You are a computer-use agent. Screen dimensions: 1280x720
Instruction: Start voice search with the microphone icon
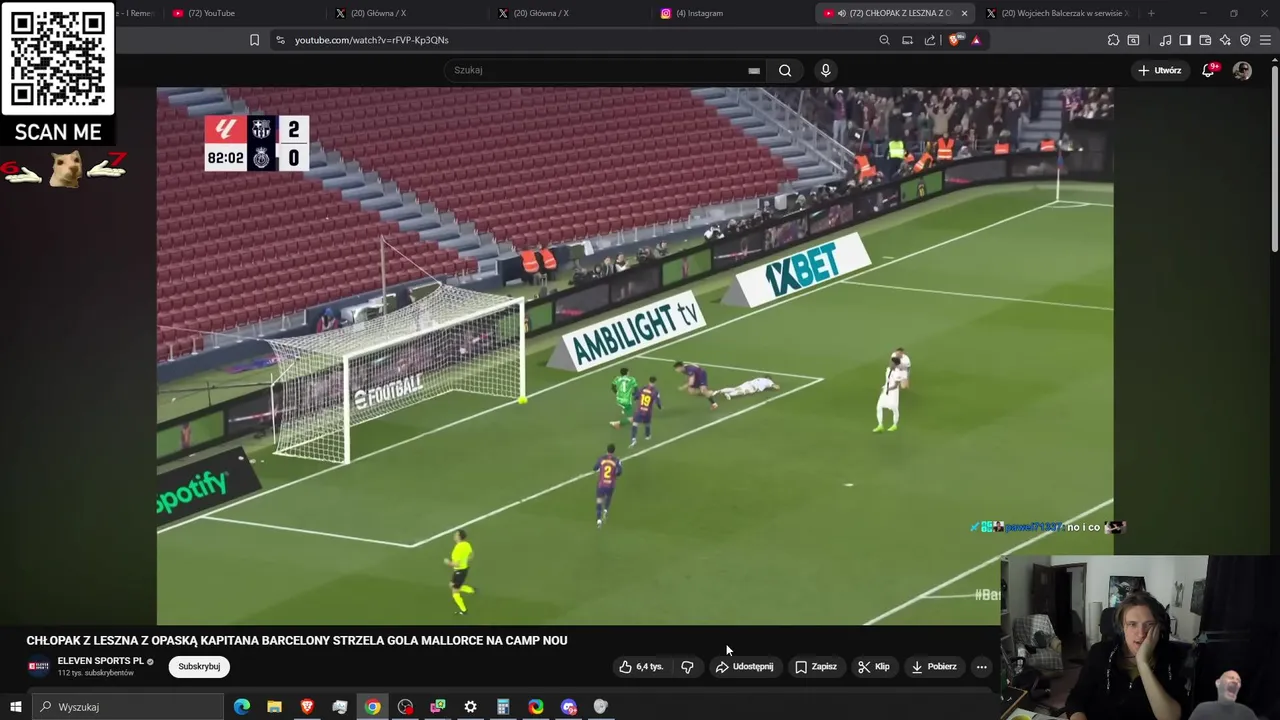point(825,70)
